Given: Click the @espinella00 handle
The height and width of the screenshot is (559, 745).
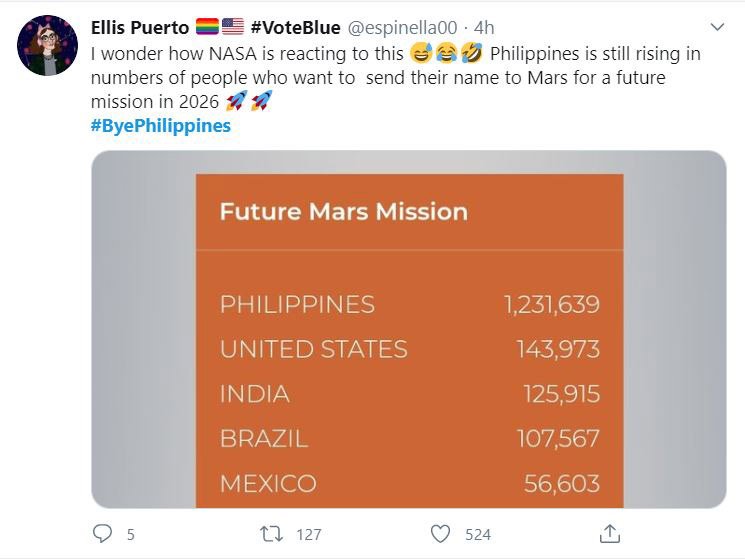Looking at the screenshot, I should tap(403, 27).
